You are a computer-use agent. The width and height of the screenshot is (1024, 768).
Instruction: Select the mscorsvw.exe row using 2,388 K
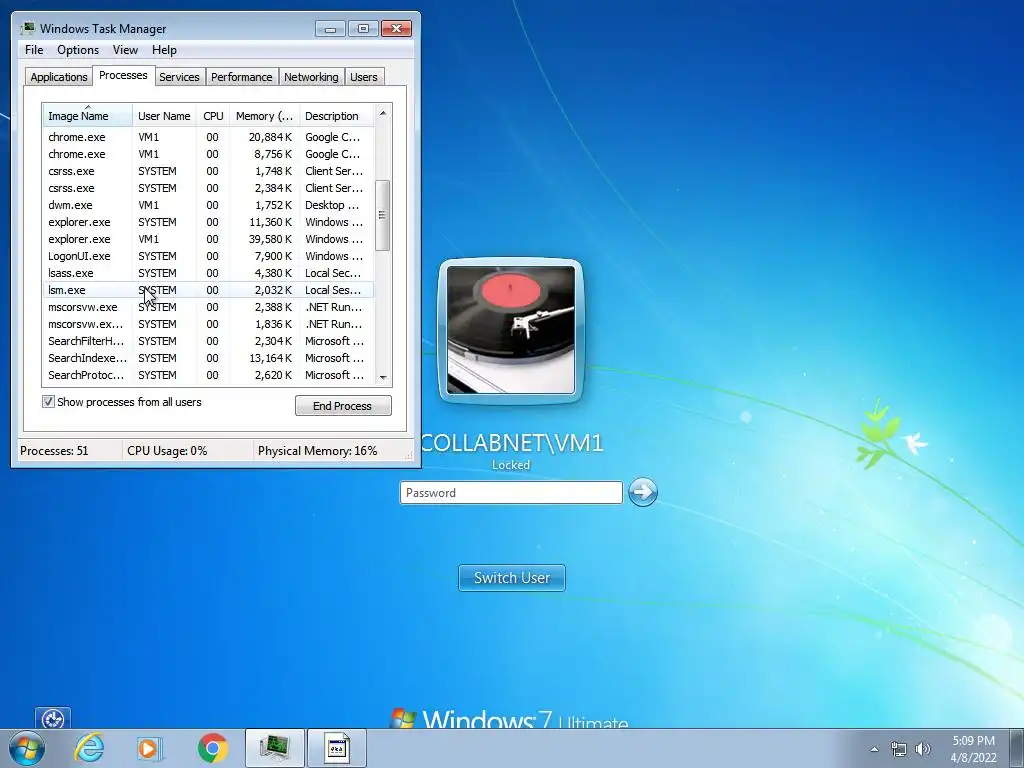tap(208, 307)
